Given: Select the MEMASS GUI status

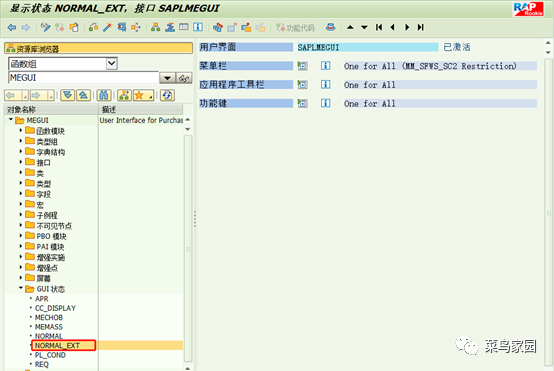Looking at the screenshot, I should pyautogui.click(x=49, y=327).
